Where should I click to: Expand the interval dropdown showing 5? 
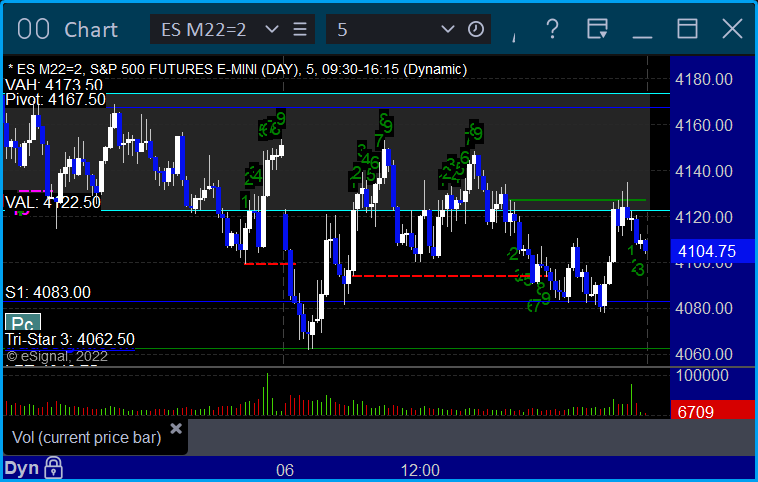tap(448, 29)
